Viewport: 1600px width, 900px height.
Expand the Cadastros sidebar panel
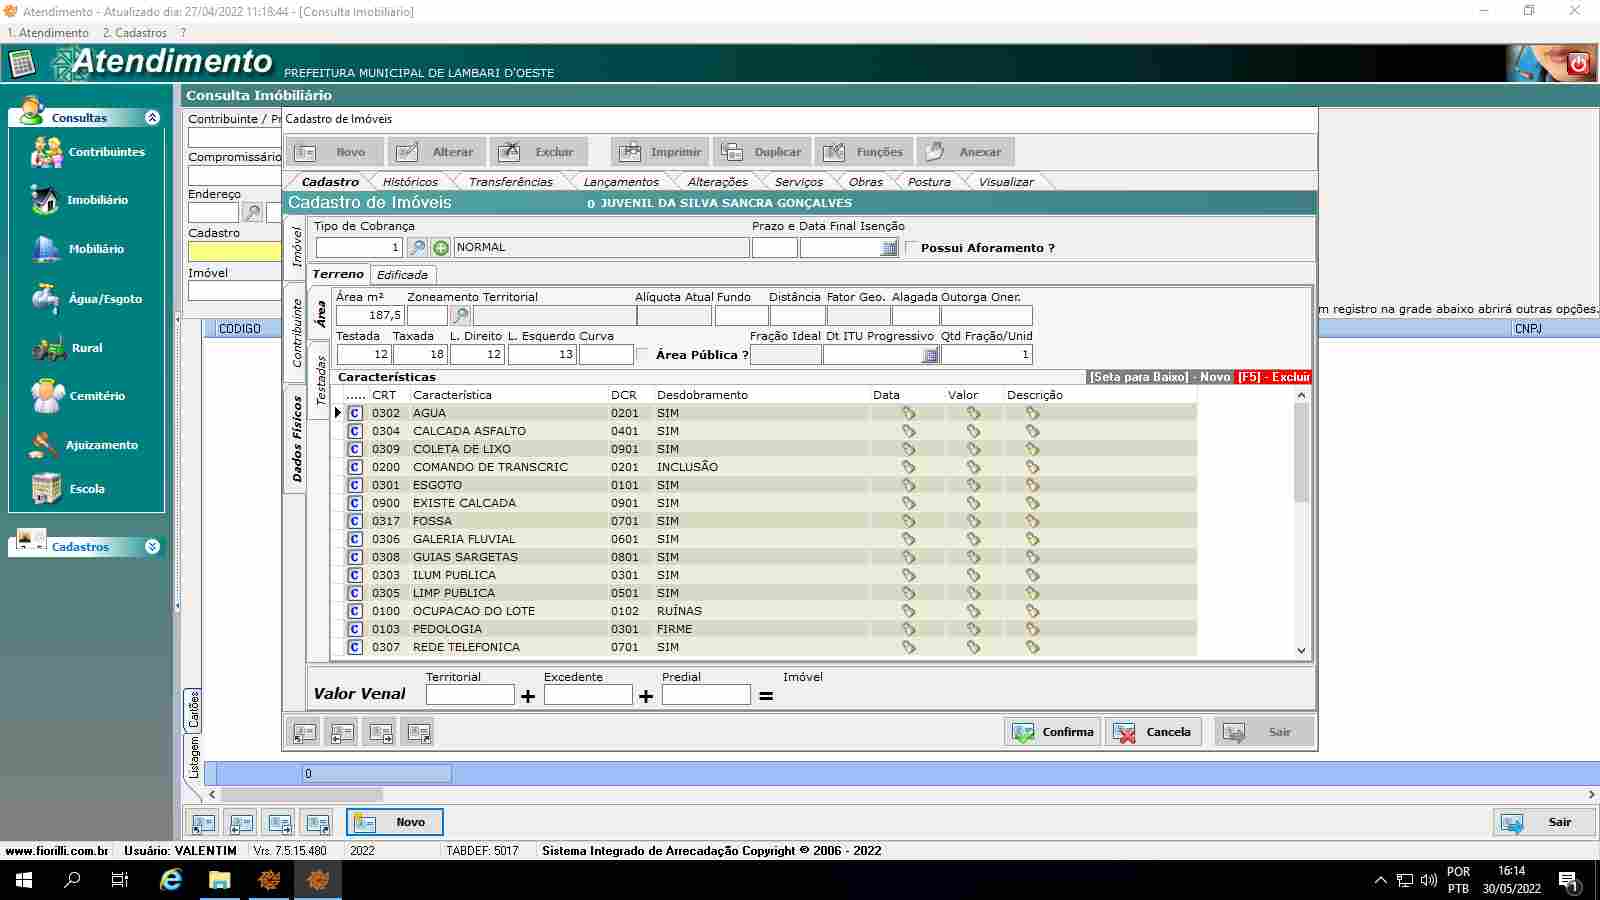152,547
